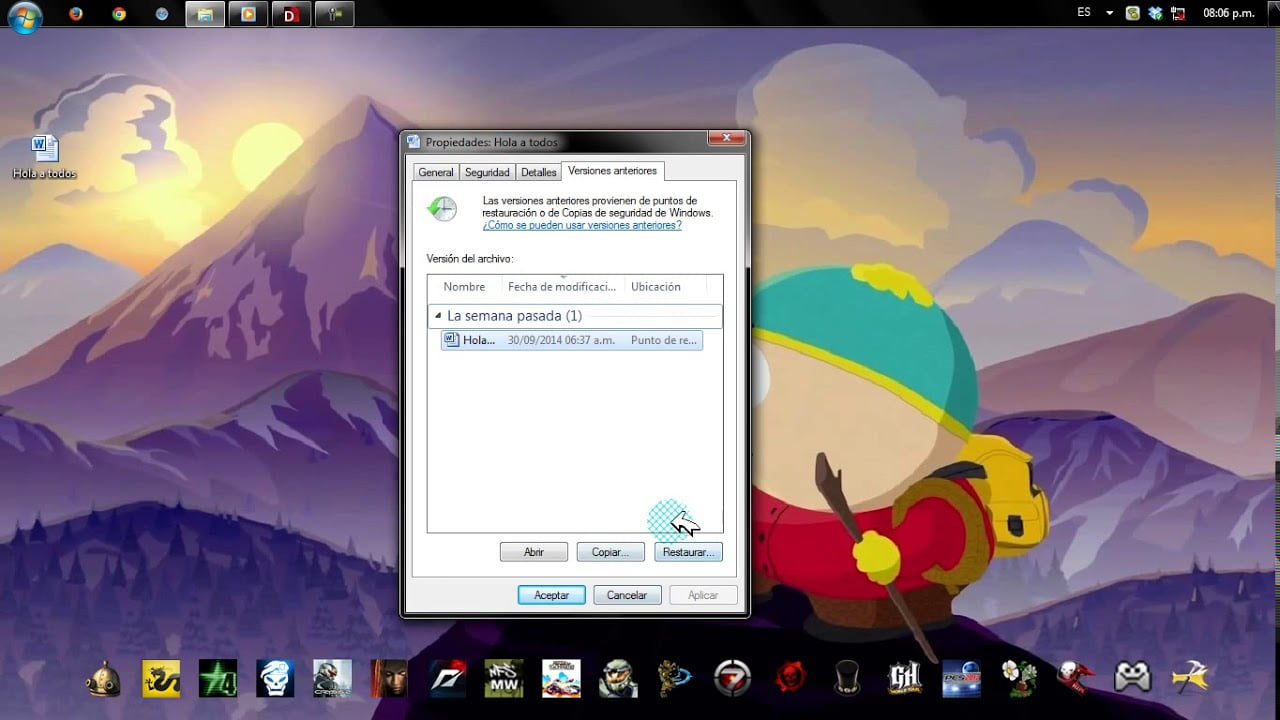Click '¿Cómo se pueden usar versiones anteriores?' link

tap(582, 225)
